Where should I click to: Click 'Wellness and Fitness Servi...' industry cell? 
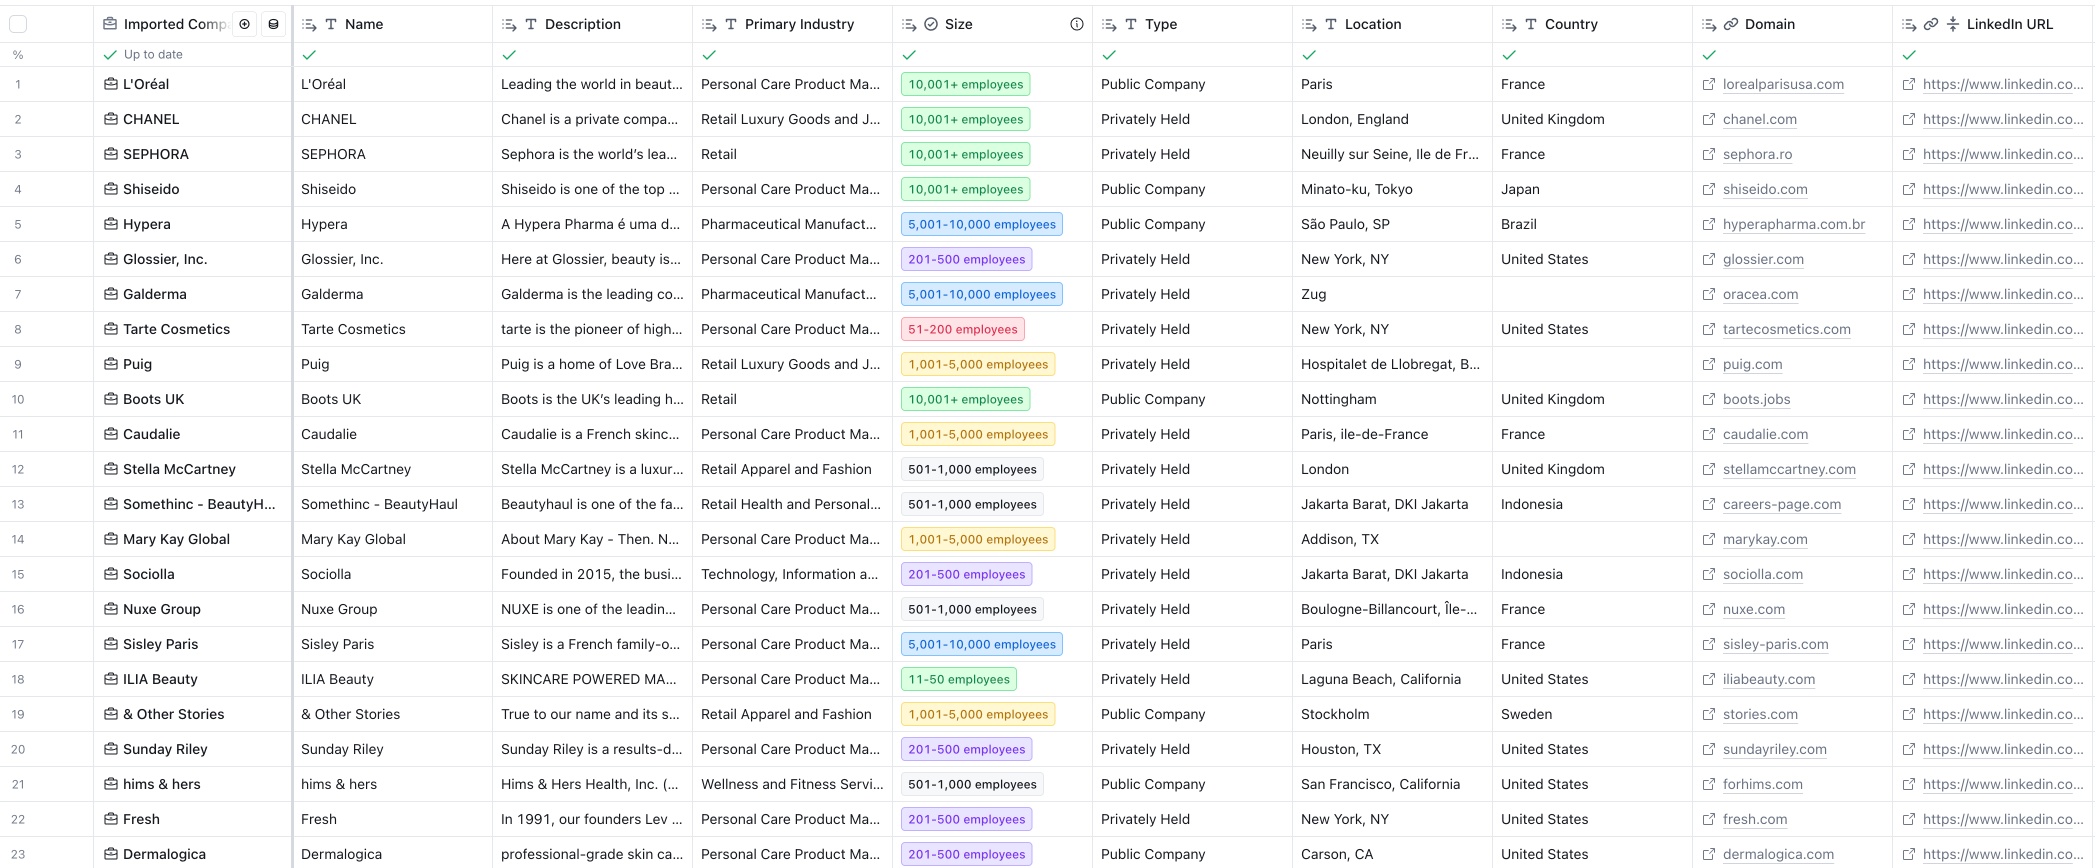click(792, 784)
